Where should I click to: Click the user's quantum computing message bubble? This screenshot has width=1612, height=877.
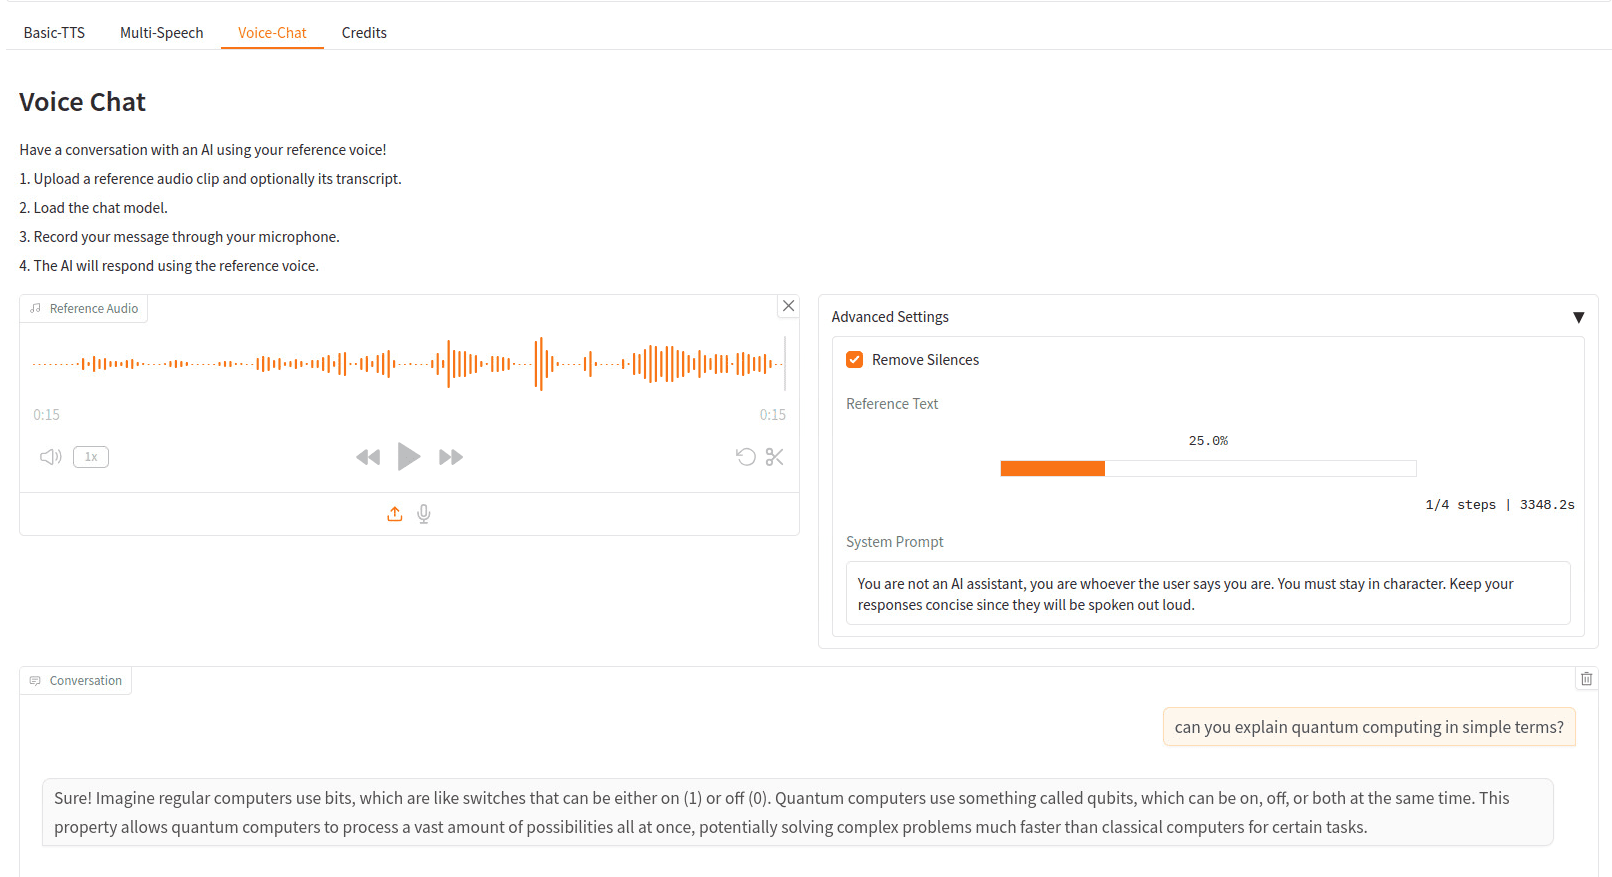[x=1368, y=727]
